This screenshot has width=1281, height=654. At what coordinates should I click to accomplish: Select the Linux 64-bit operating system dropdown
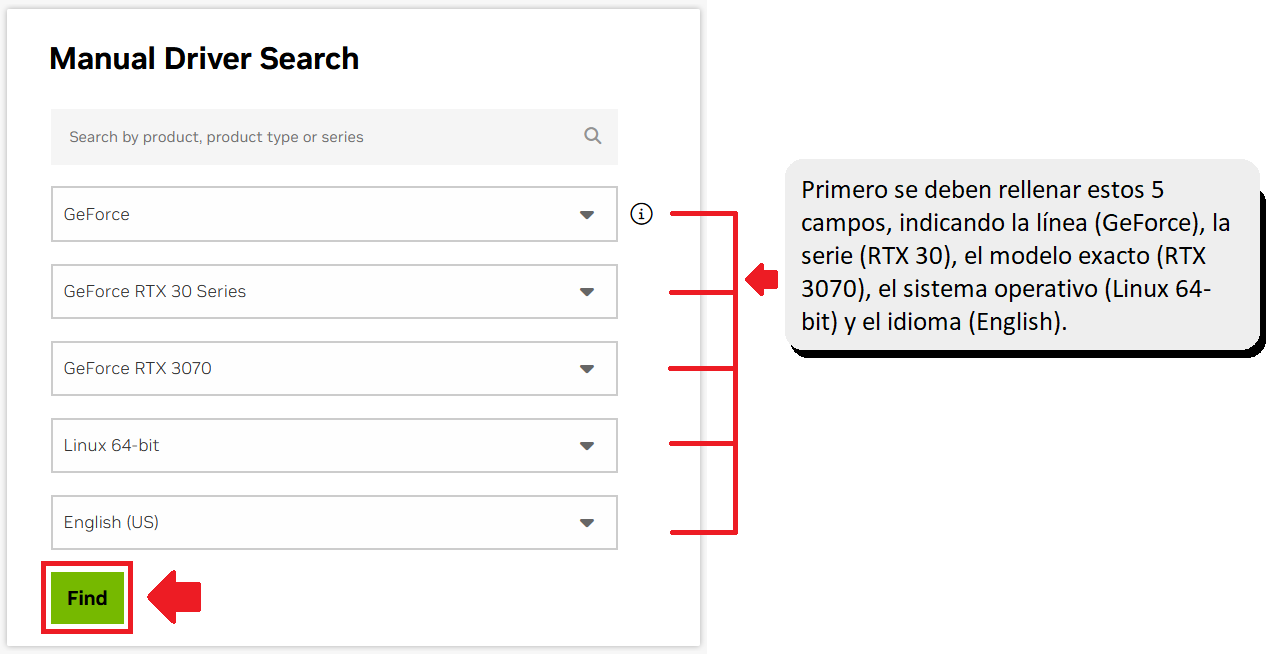click(334, 445)
